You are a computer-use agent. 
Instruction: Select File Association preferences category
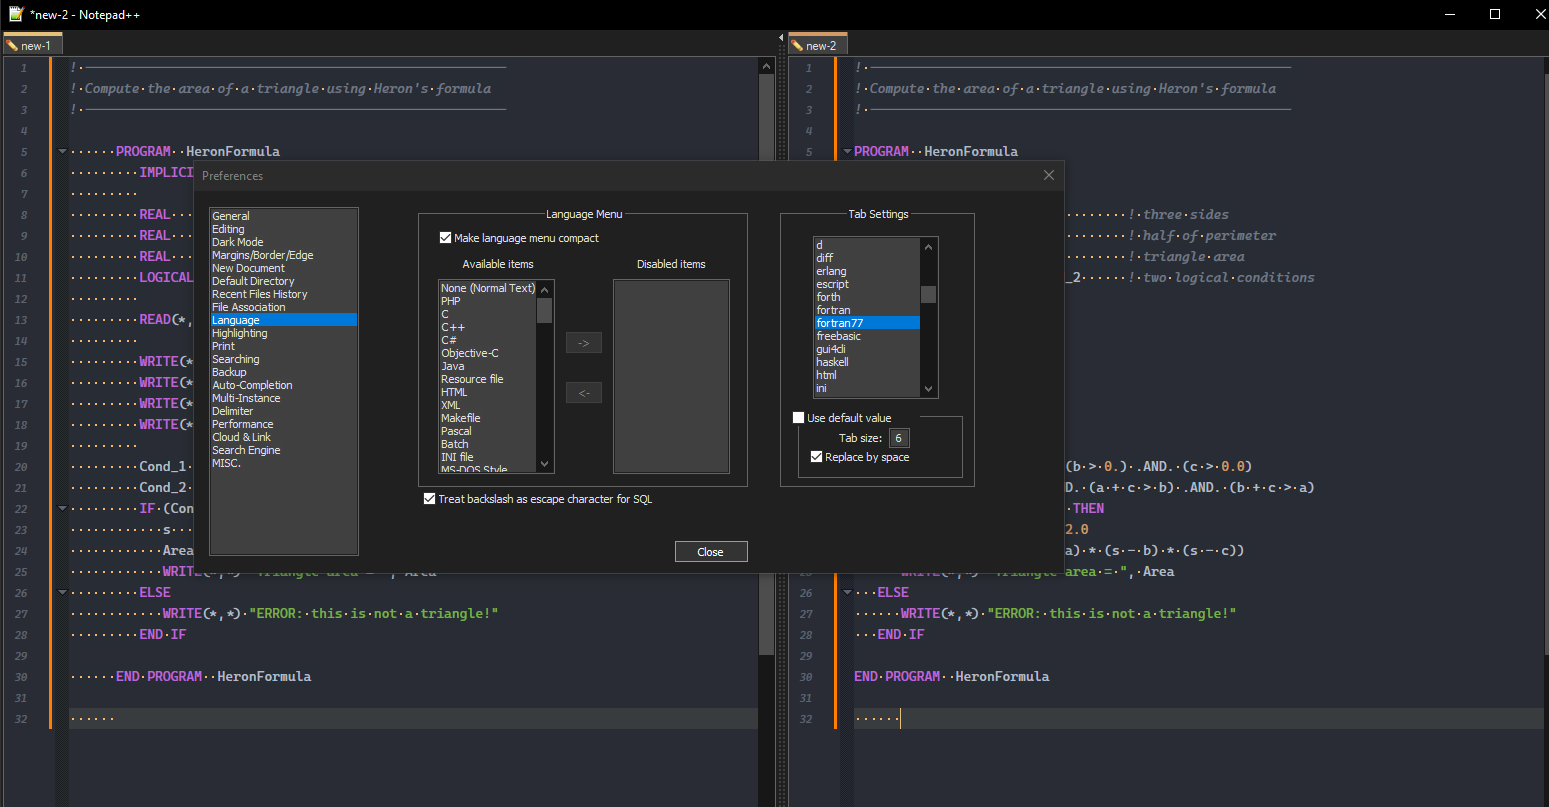point(283,307)
